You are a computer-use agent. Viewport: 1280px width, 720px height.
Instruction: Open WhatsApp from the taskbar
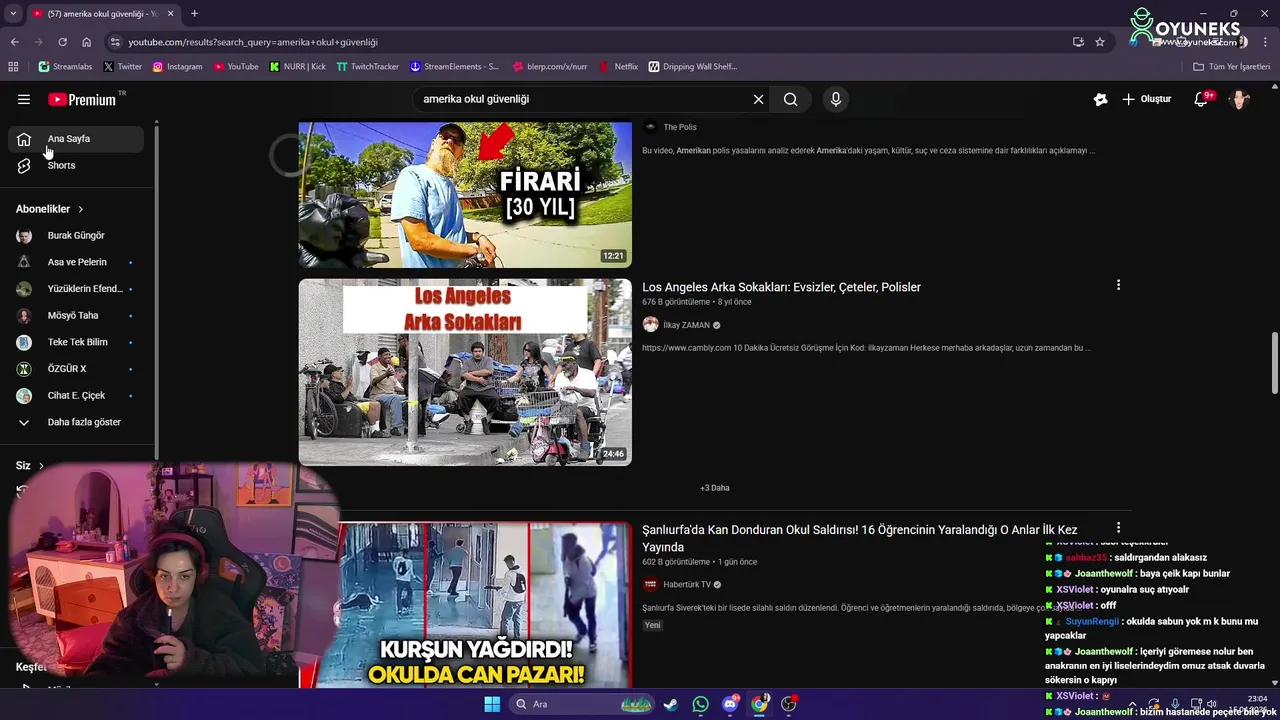coord(700,704)
